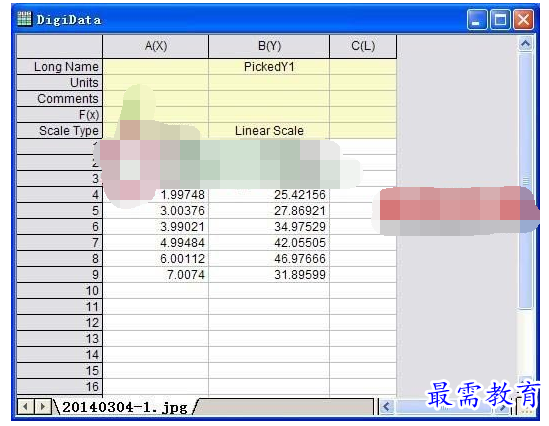Click the DigiData window grid icon

click(24, 19)
